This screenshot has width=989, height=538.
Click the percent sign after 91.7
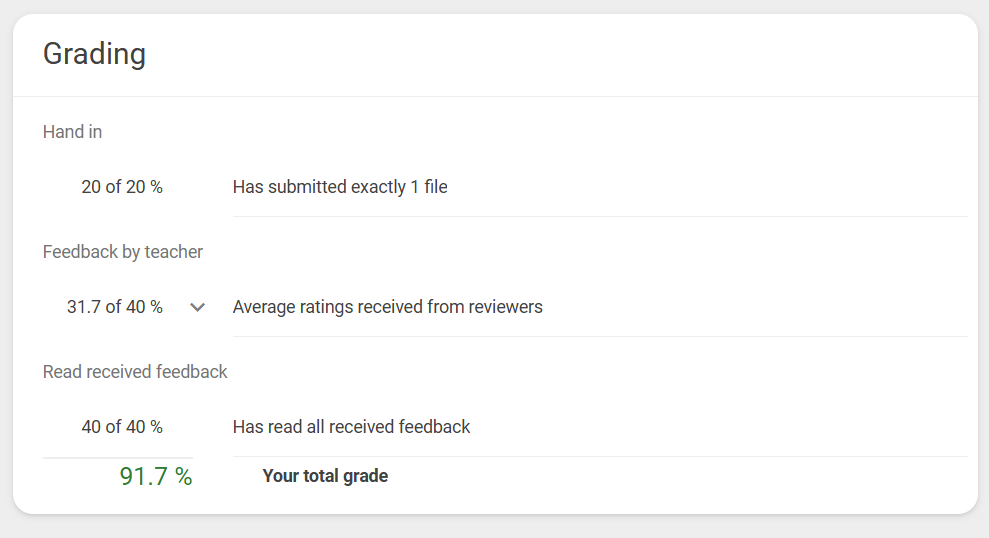click(x=184, y=476)
